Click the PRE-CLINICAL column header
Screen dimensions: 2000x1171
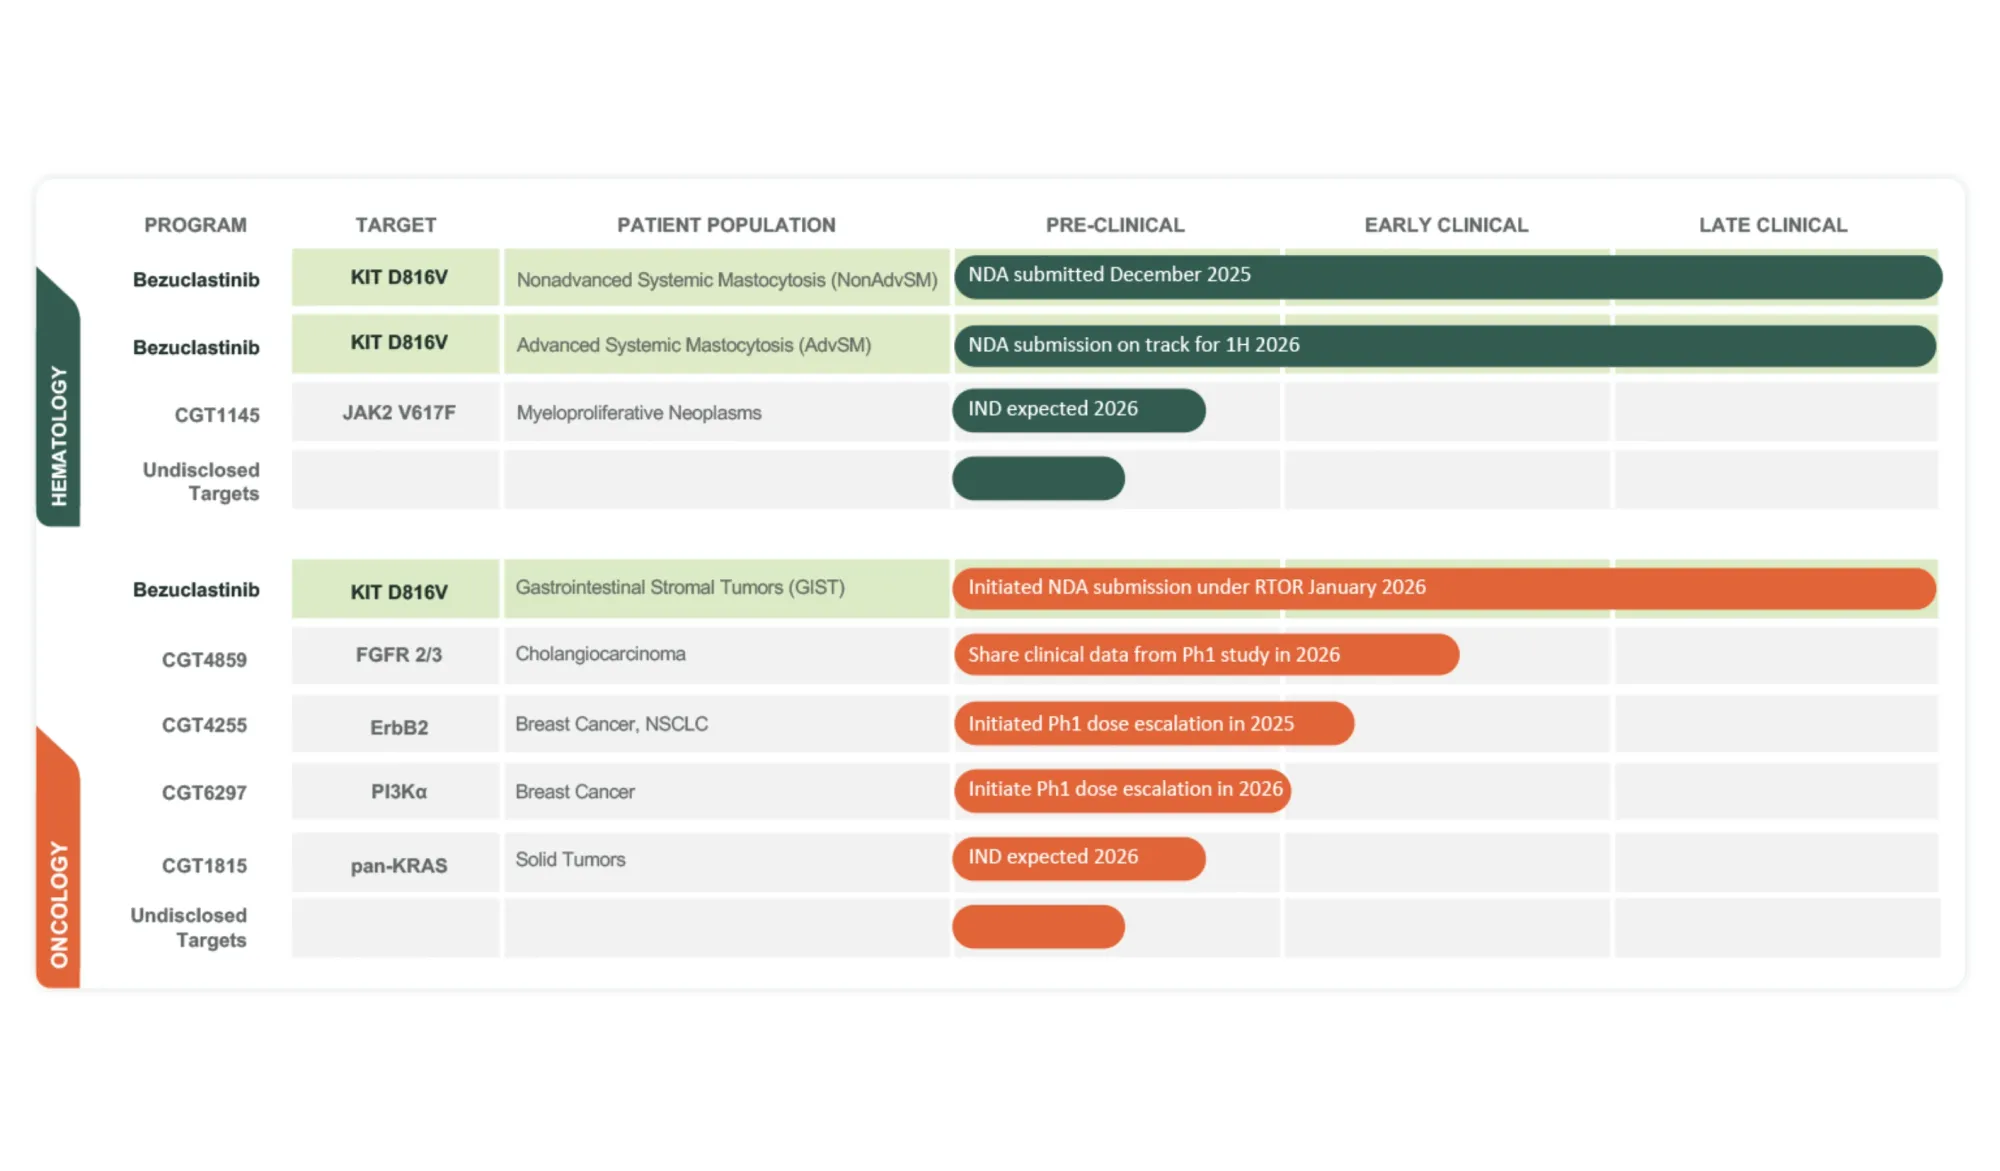(x=1114, y=225)
